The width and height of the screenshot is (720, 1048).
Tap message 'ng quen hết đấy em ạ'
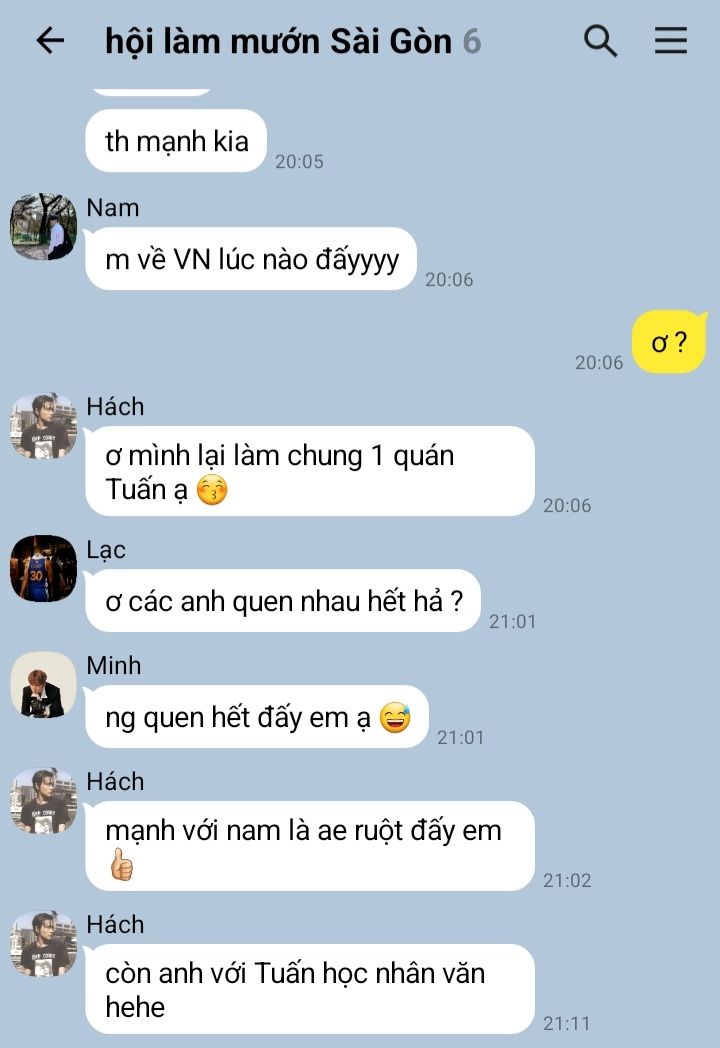pyautogui.click(x=257, y=716)
